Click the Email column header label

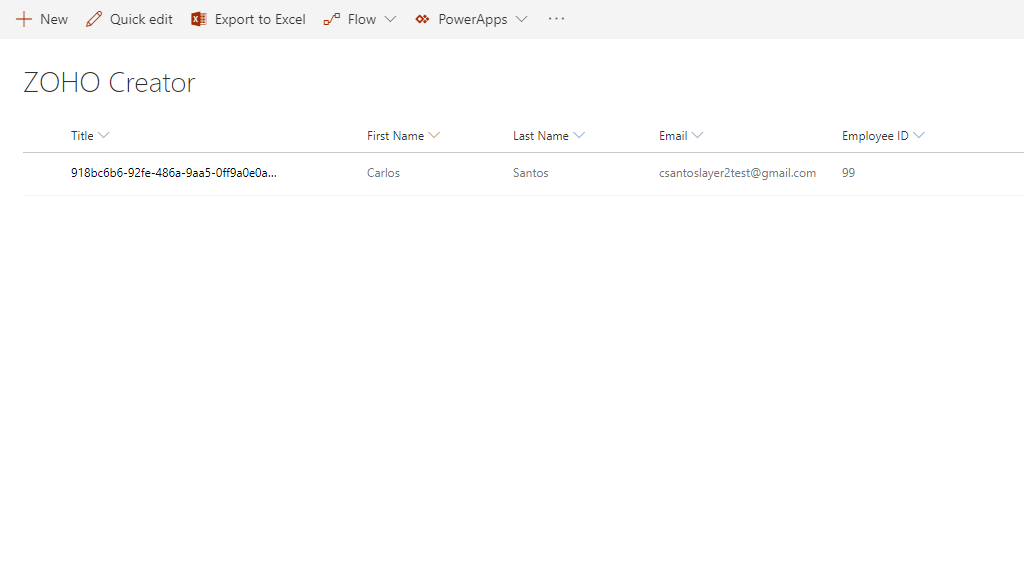673,136
